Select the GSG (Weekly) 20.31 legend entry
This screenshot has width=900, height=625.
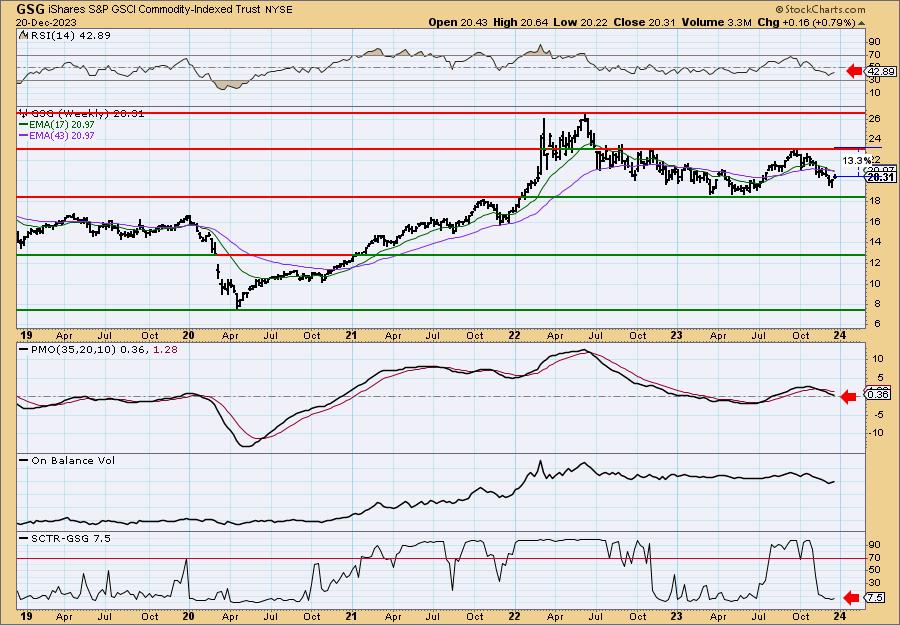click(82, 114)
